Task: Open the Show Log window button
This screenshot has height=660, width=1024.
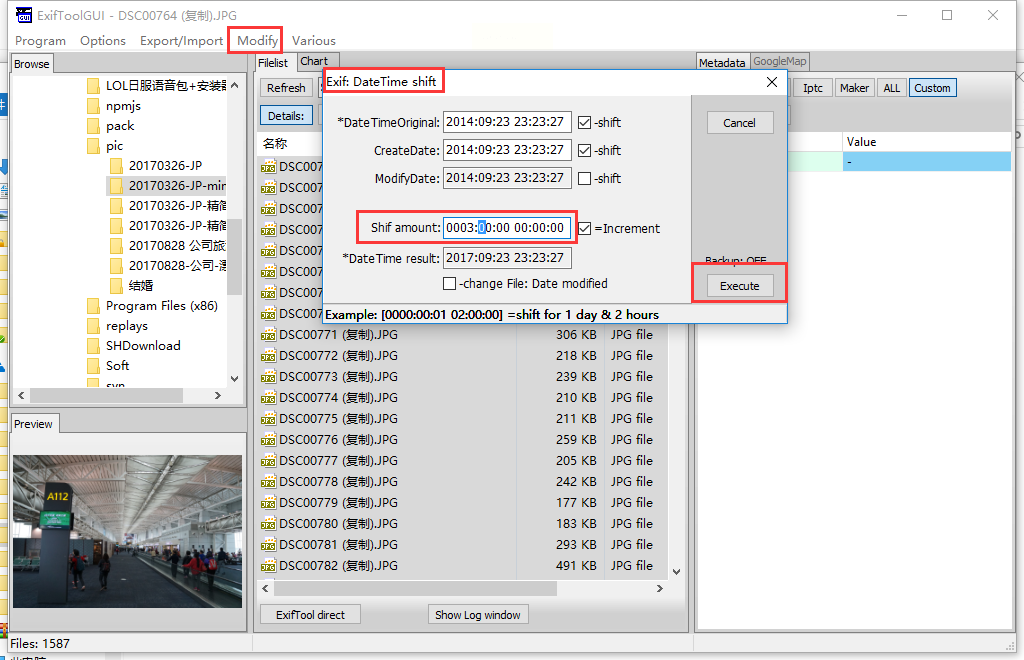Action: [477, 615]
